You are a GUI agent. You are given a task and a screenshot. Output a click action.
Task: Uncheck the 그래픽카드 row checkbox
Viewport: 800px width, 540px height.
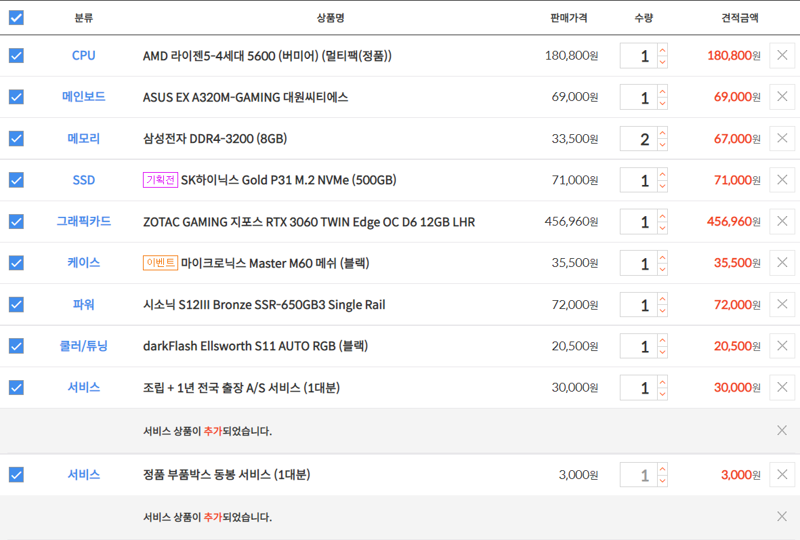[x=16, y=221]
